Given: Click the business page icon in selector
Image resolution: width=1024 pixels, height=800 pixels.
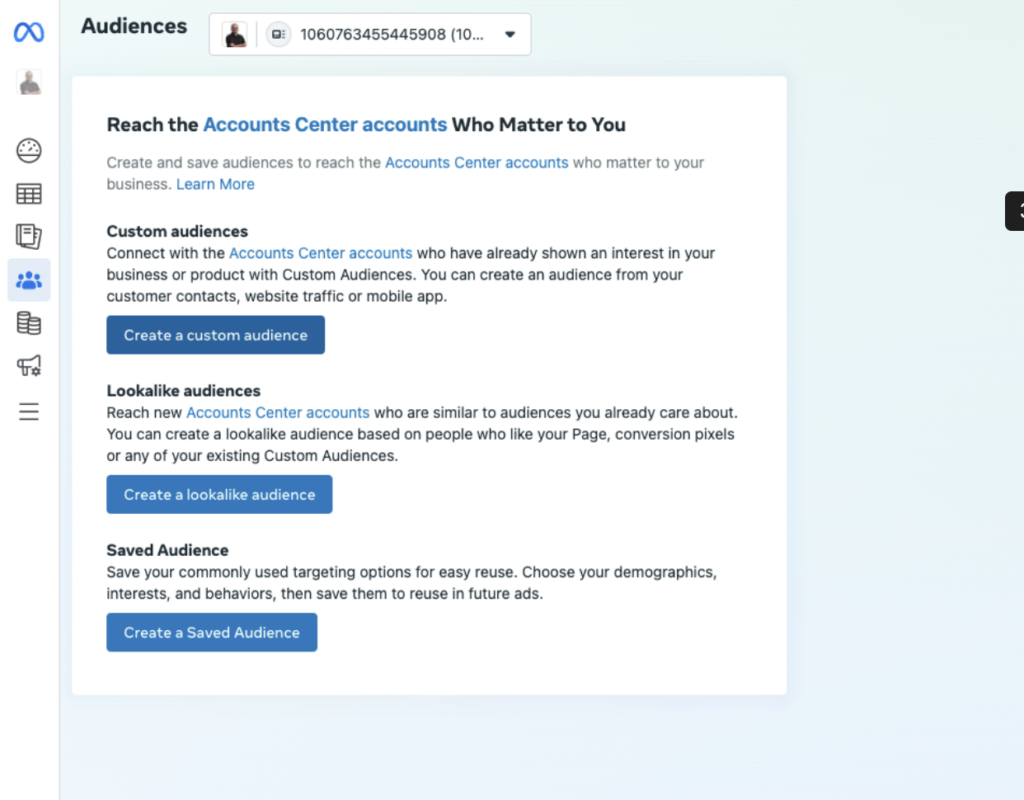Looking at the screenshot, I should pos(279,35).
